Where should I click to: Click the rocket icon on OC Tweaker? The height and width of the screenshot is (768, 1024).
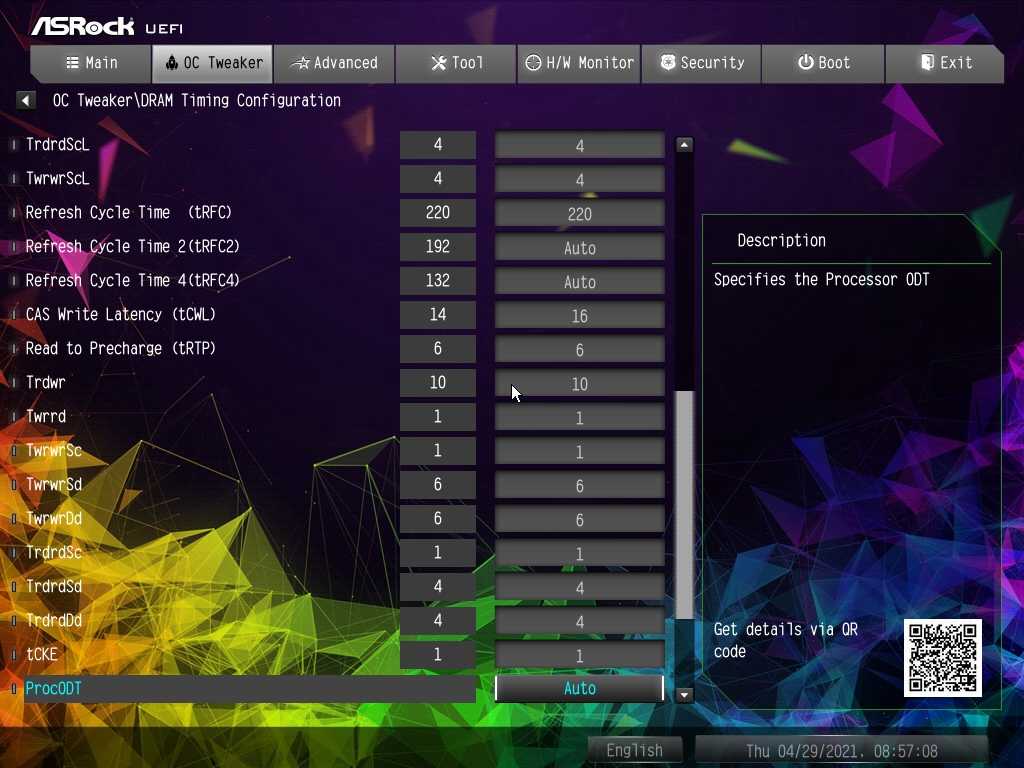(x=171, y=63)
